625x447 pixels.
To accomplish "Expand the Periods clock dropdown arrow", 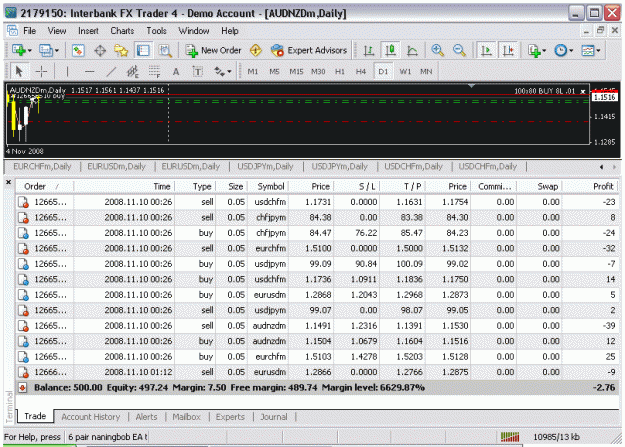I will 571,51.
